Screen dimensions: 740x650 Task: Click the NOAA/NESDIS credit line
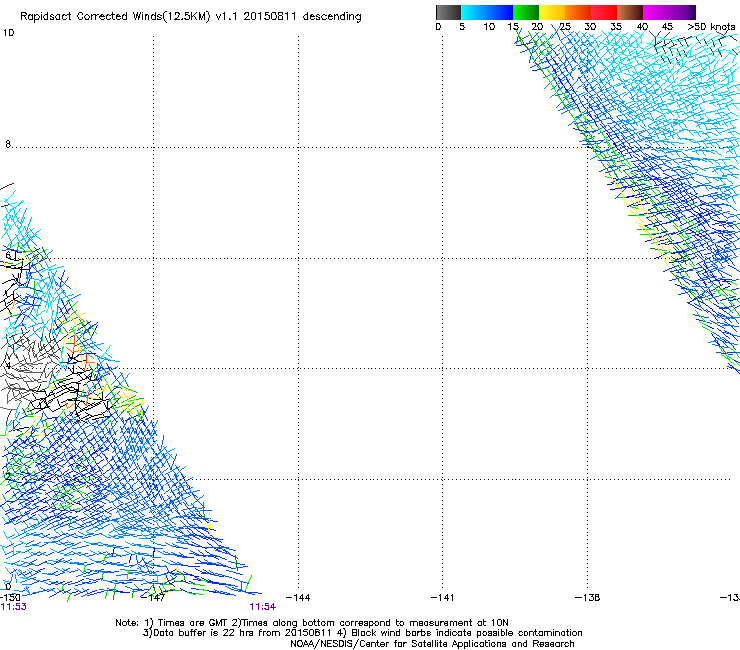coord(432,644)
